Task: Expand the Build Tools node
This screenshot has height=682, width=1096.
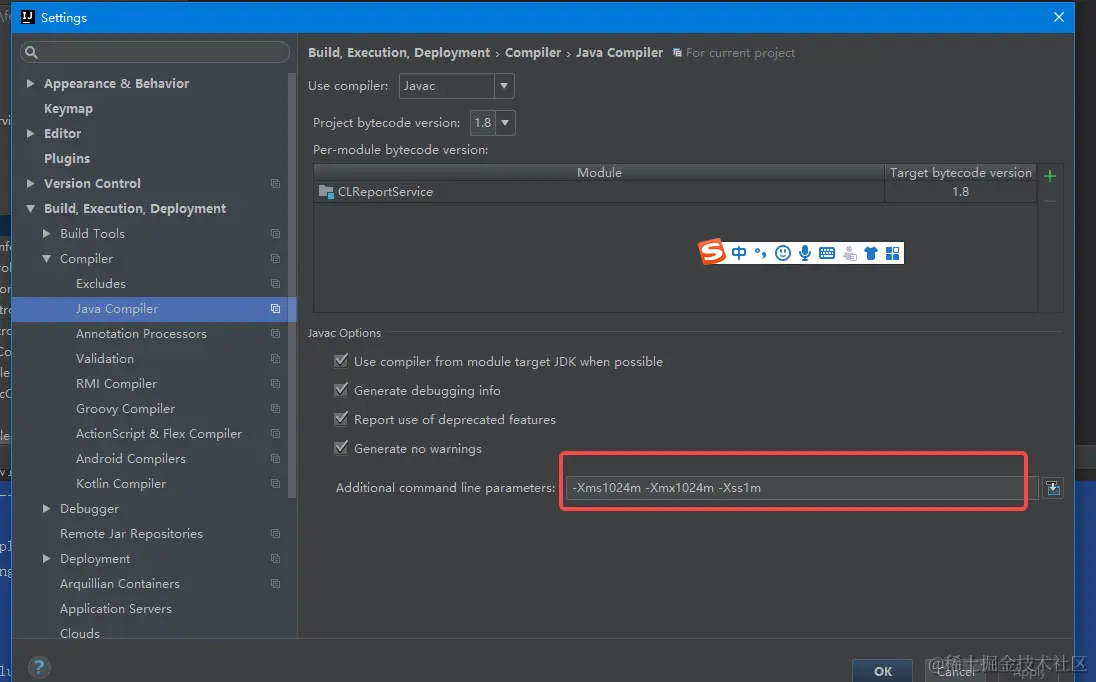Action: [x=46, y=233]
